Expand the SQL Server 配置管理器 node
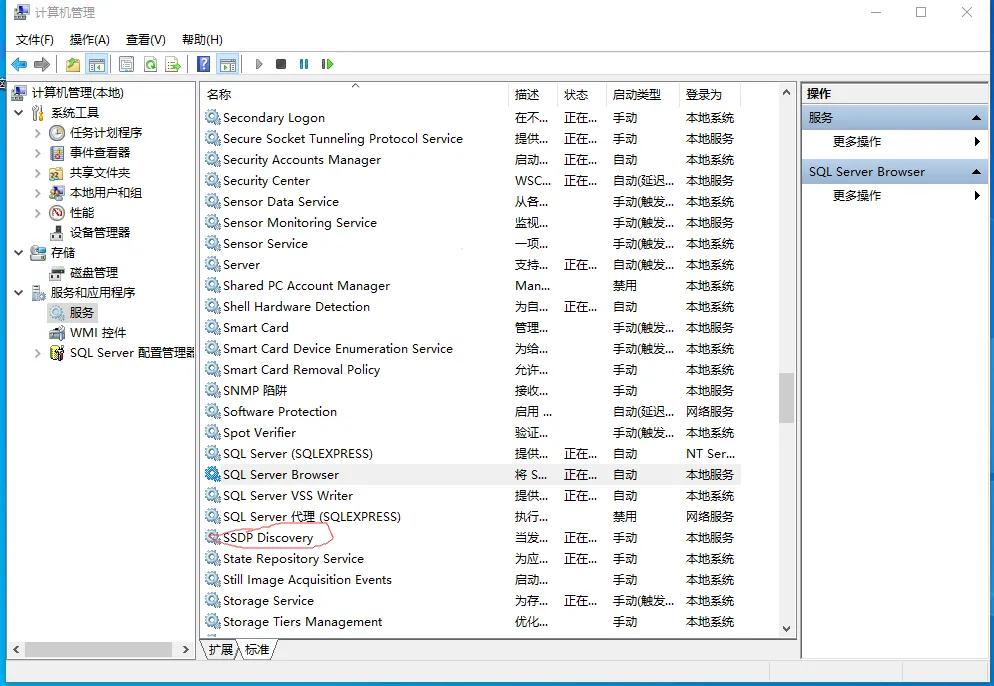Image resolution: width=994 pixels, height=686 pixels. click(38, 353)
